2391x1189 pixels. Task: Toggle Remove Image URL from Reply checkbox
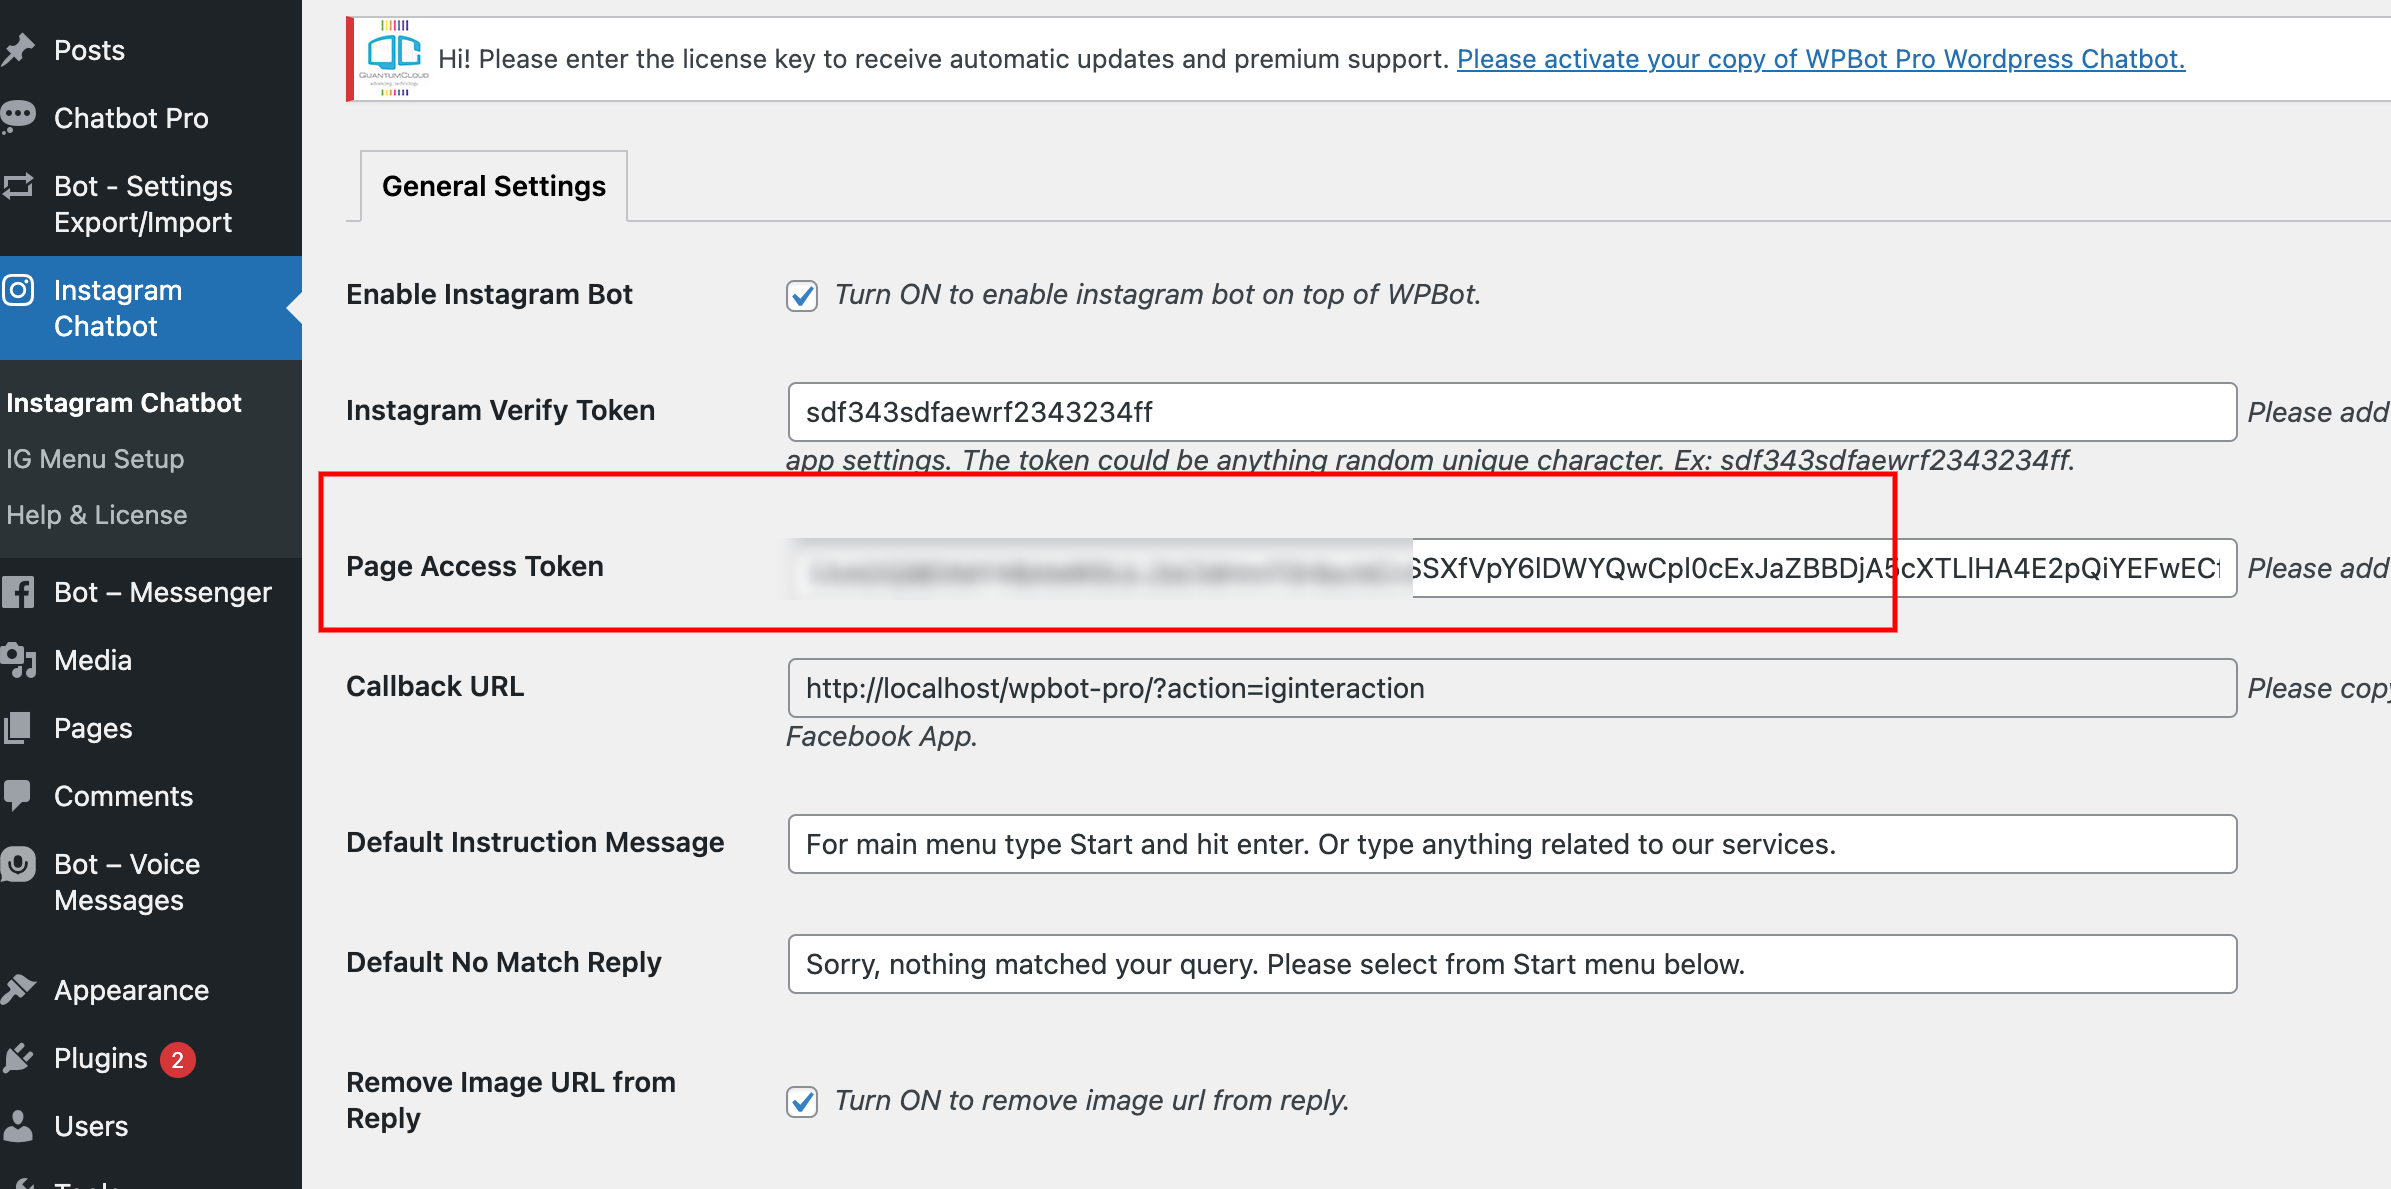(x=802, y=1102)
